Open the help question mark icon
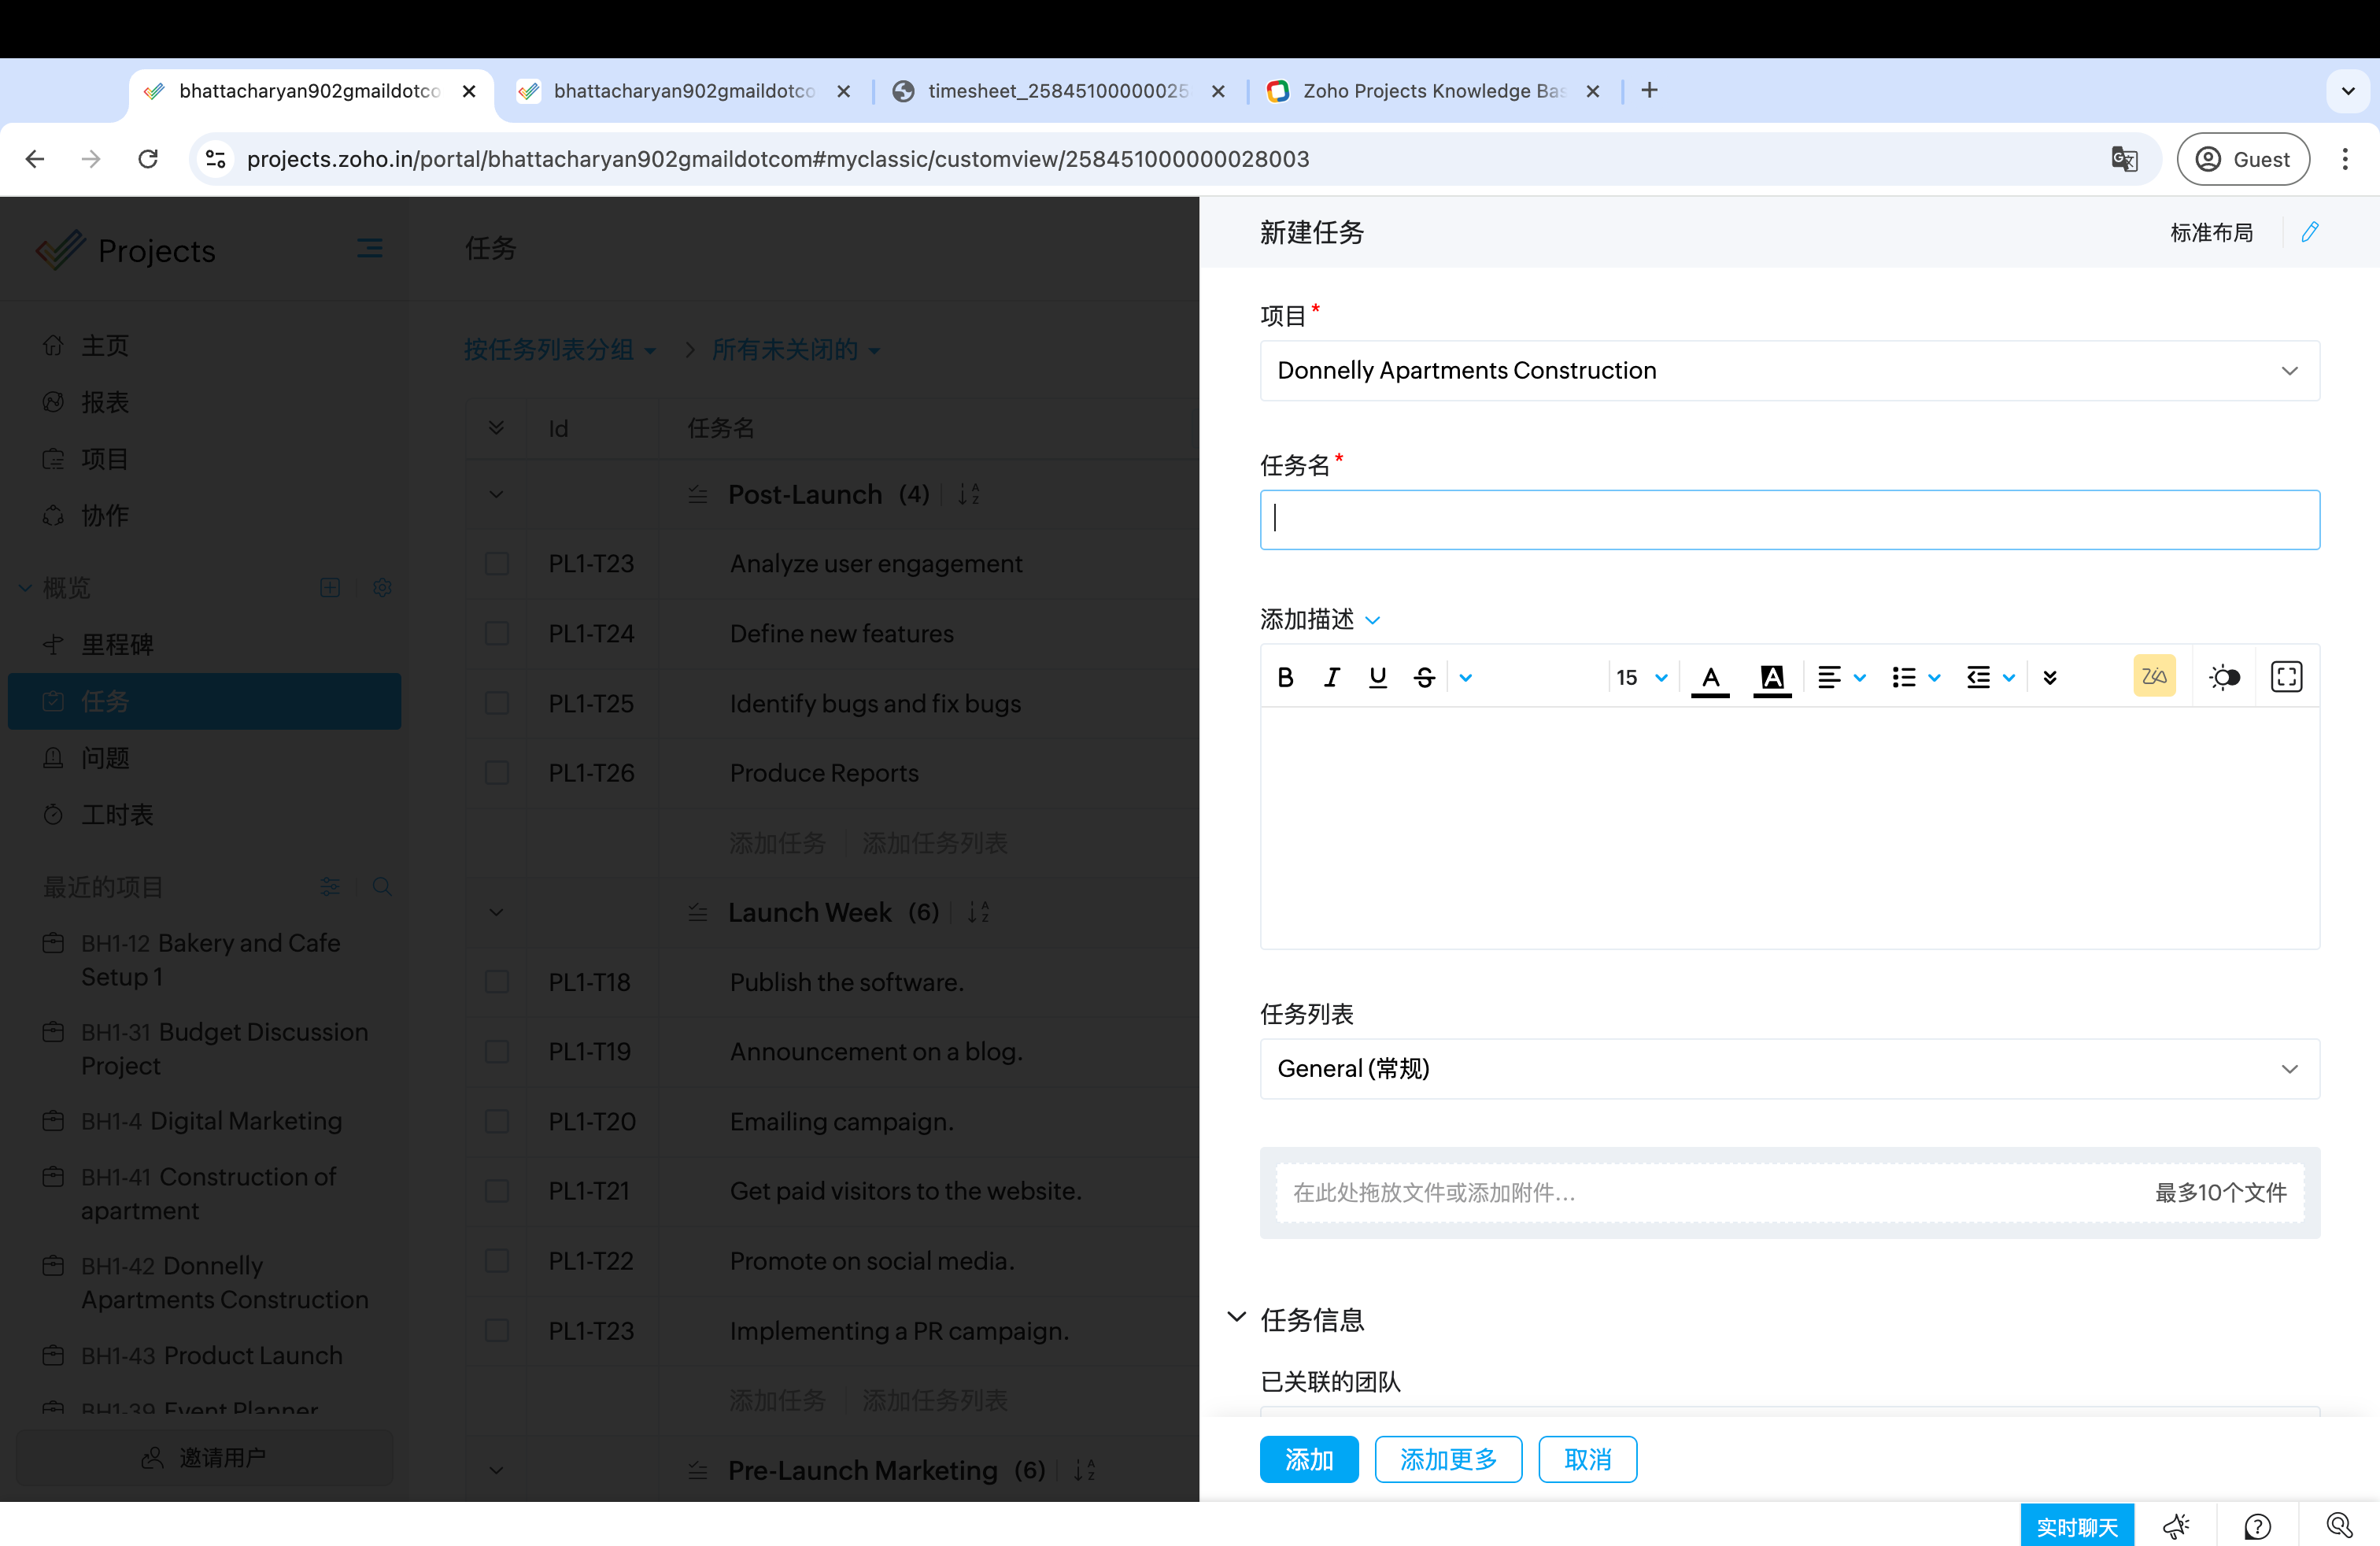 click(x=2257, y=1526)
